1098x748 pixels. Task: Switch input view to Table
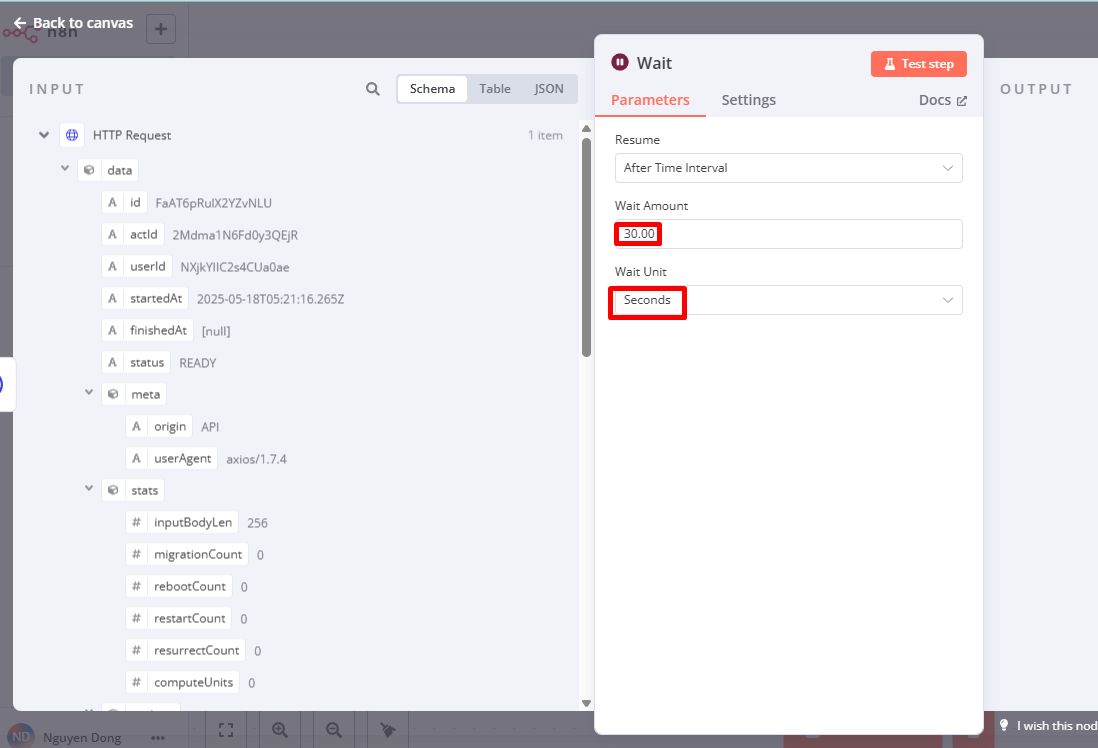[495, 89]
